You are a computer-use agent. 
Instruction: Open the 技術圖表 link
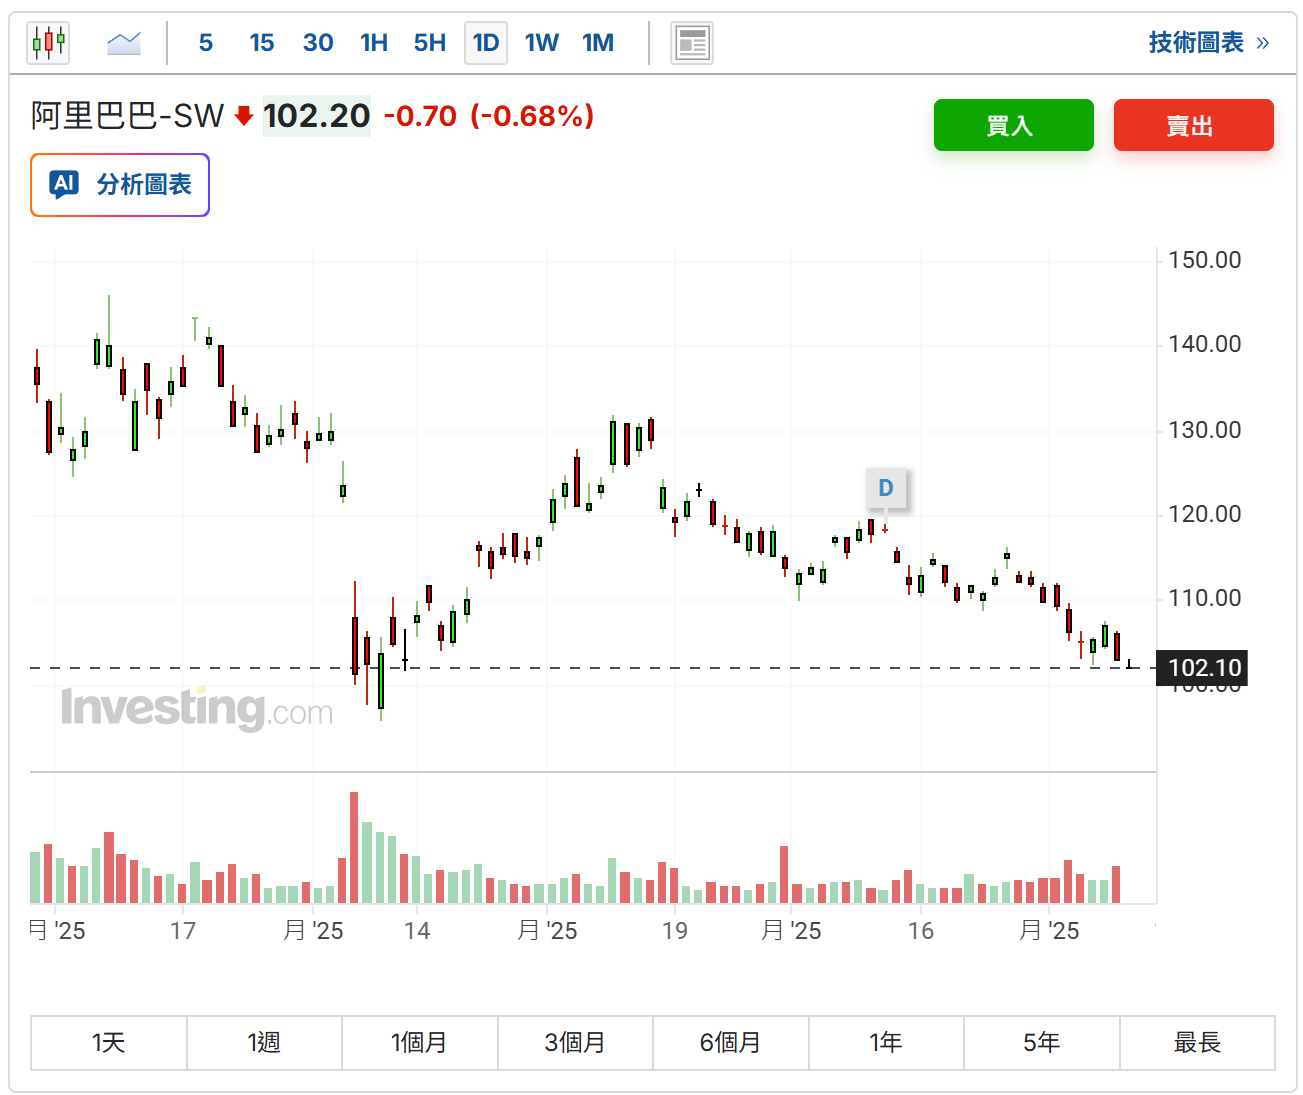point(1208,42)
